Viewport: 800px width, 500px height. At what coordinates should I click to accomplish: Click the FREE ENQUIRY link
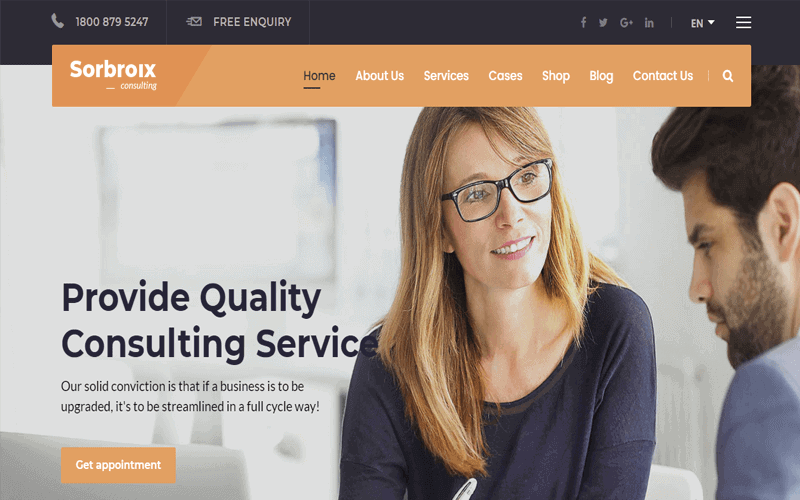coord(252,22)
